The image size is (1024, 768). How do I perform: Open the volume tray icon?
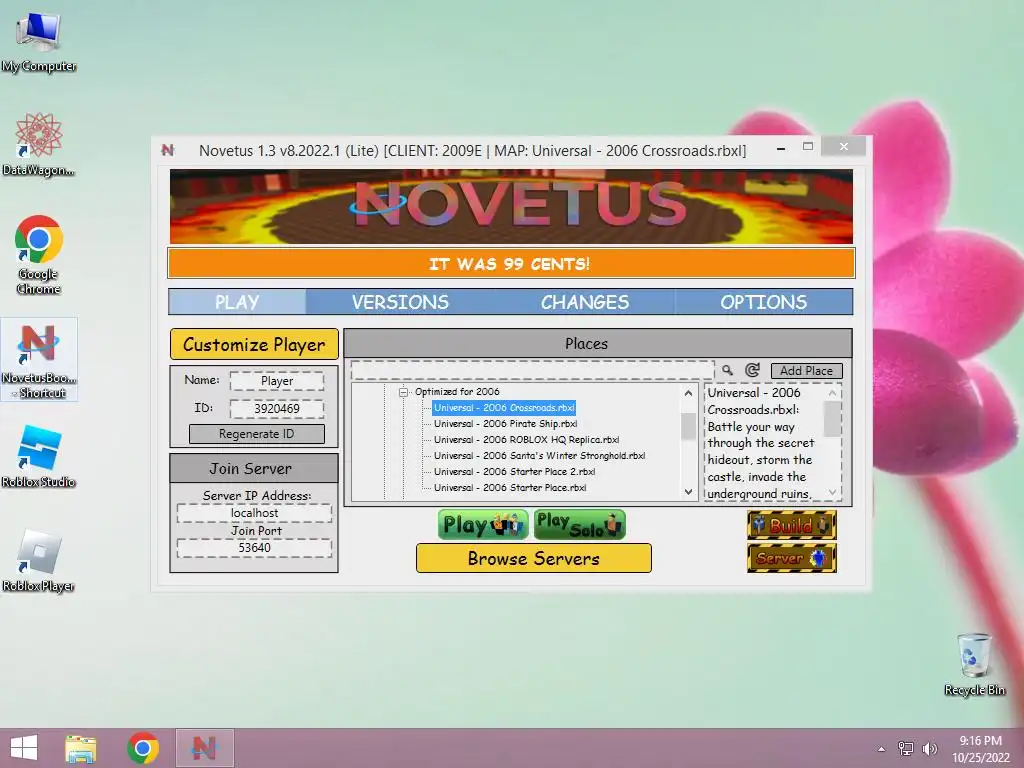[x=929, y=748]
